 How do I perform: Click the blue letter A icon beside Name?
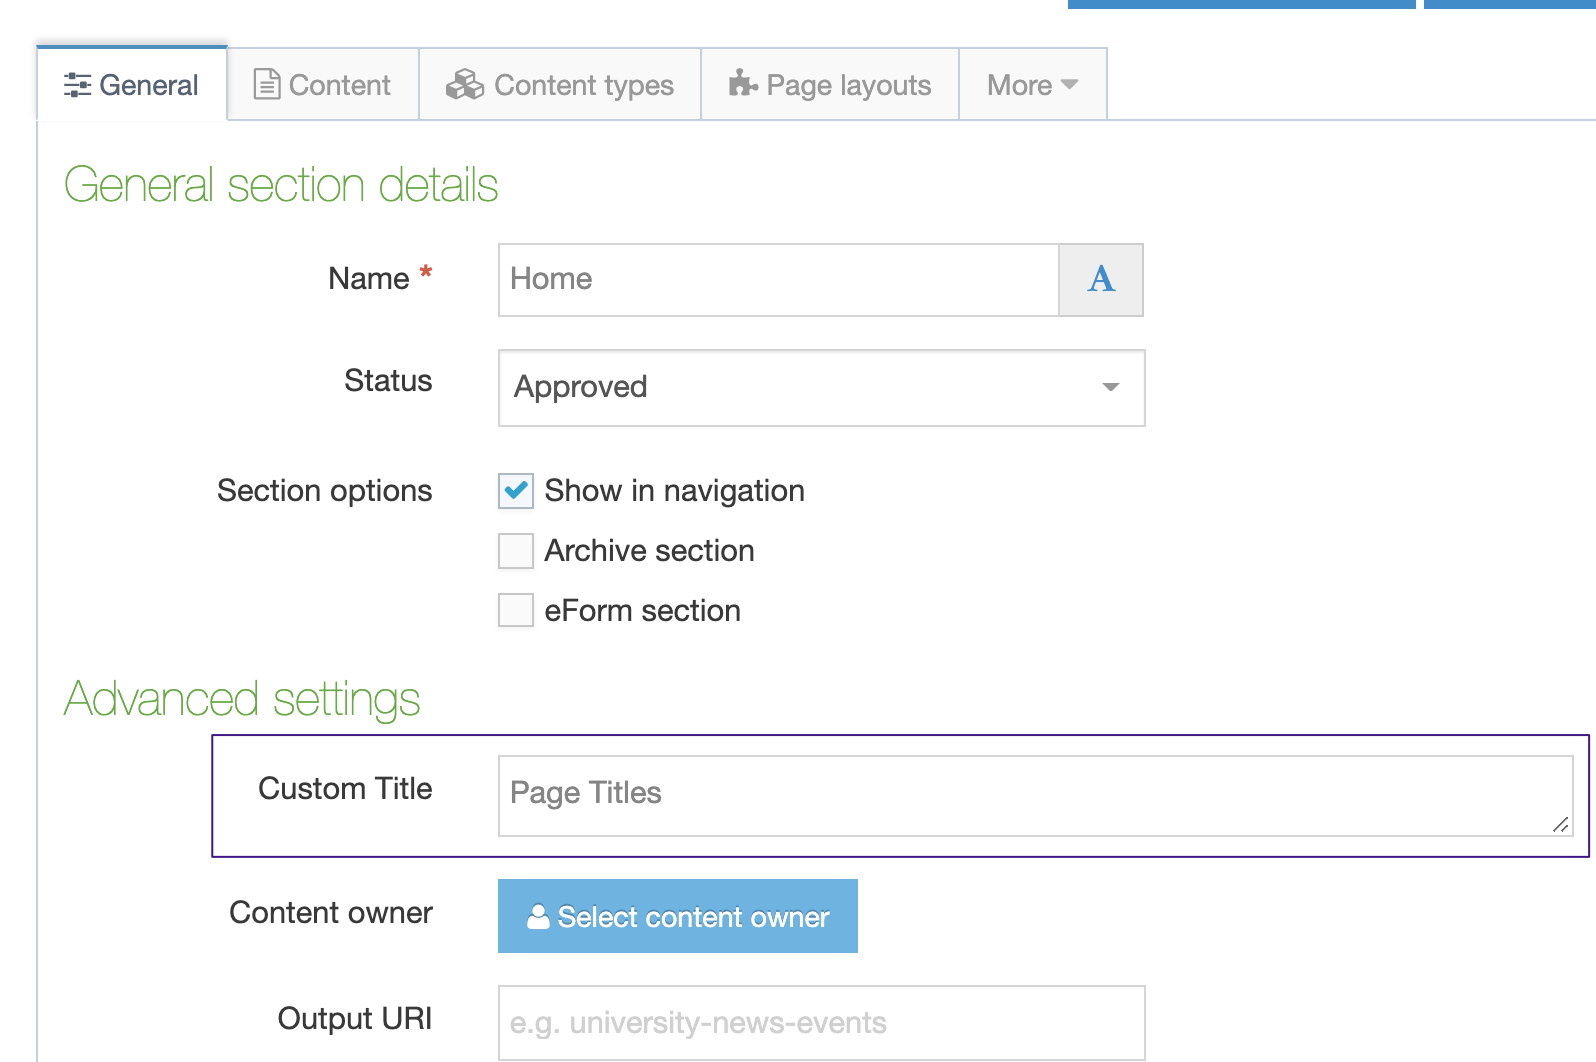[1101, 280]
